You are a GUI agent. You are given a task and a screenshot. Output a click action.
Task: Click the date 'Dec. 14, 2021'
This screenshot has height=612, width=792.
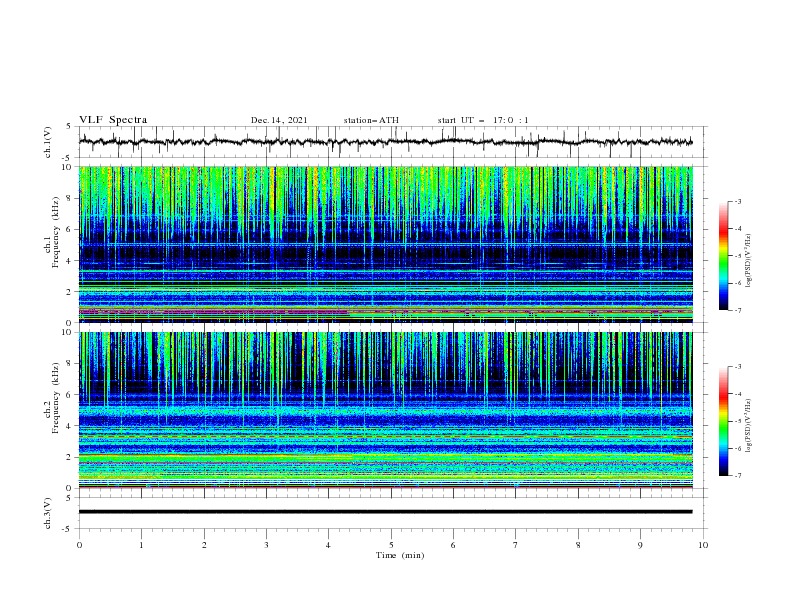(279, 120)
